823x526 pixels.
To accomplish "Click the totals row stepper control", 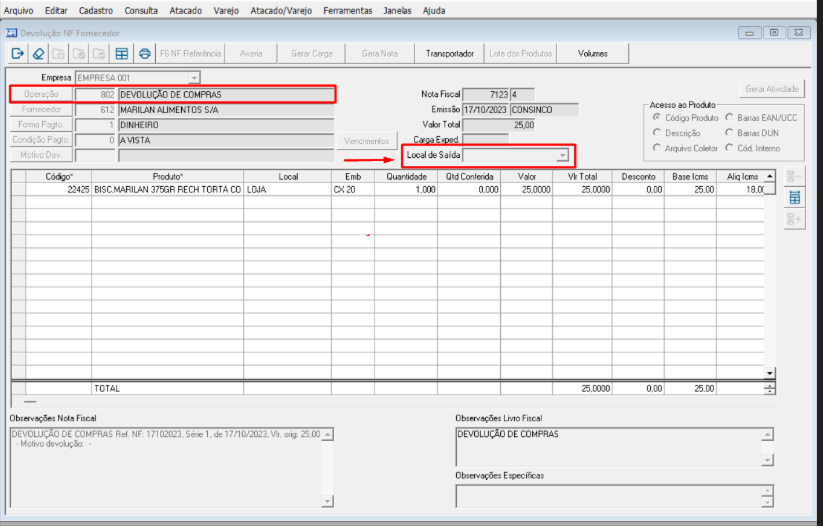I will 769,389.
